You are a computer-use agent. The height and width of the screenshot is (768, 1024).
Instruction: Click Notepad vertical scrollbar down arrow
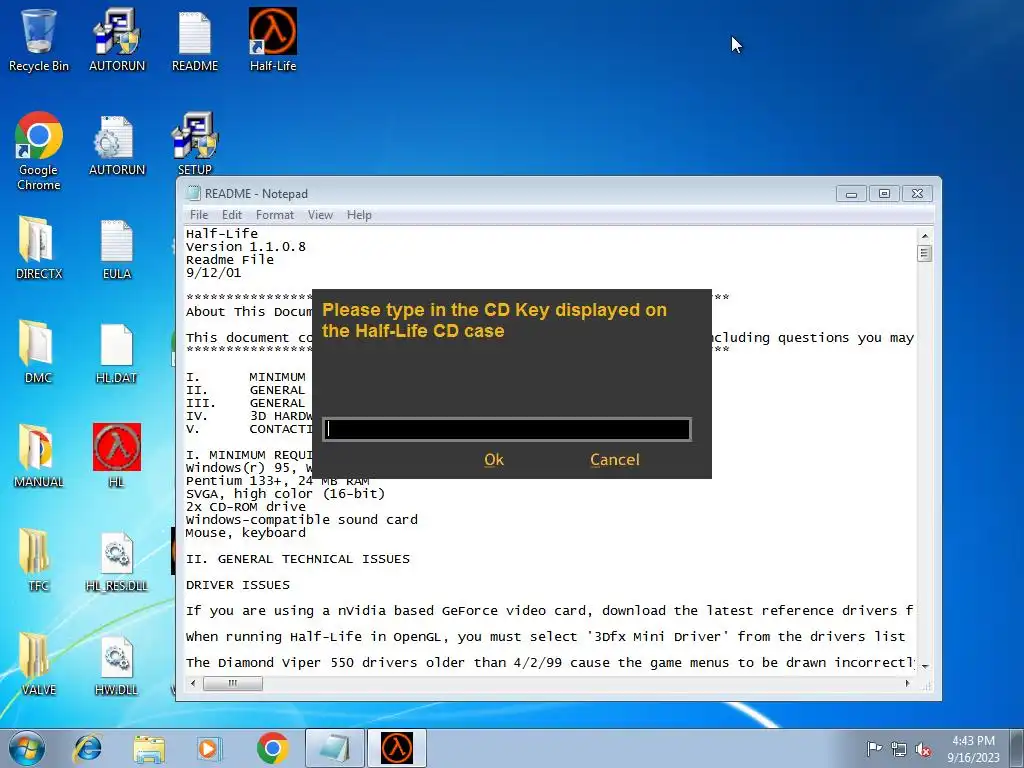click(x=924, y=667)
